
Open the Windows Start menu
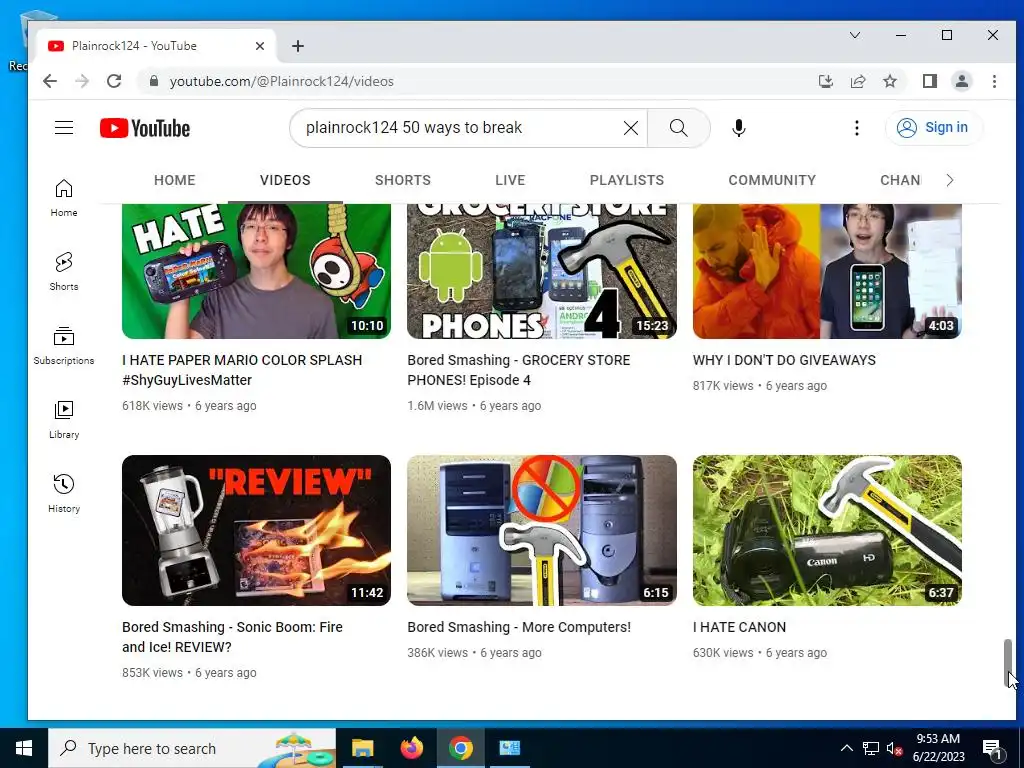coord(24,748)
